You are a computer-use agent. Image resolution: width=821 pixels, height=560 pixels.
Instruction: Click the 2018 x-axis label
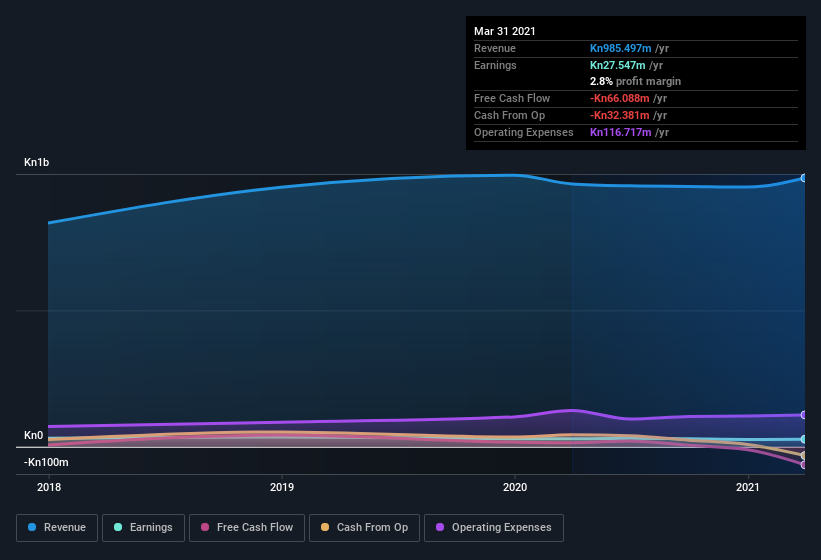click(49, 487)
